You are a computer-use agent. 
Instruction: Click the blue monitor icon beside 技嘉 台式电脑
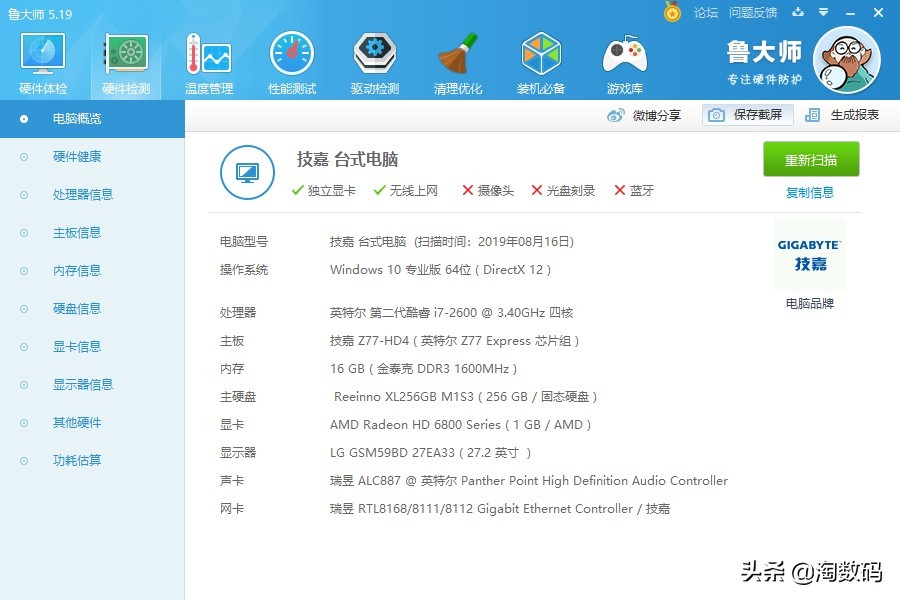246,170
